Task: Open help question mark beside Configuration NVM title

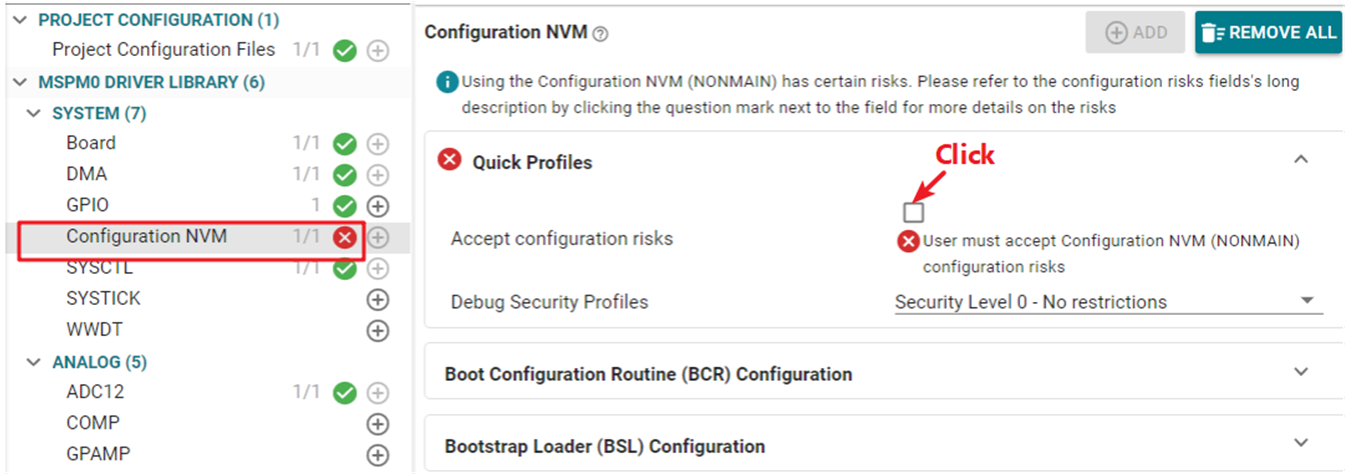Action: coord(600,33)
